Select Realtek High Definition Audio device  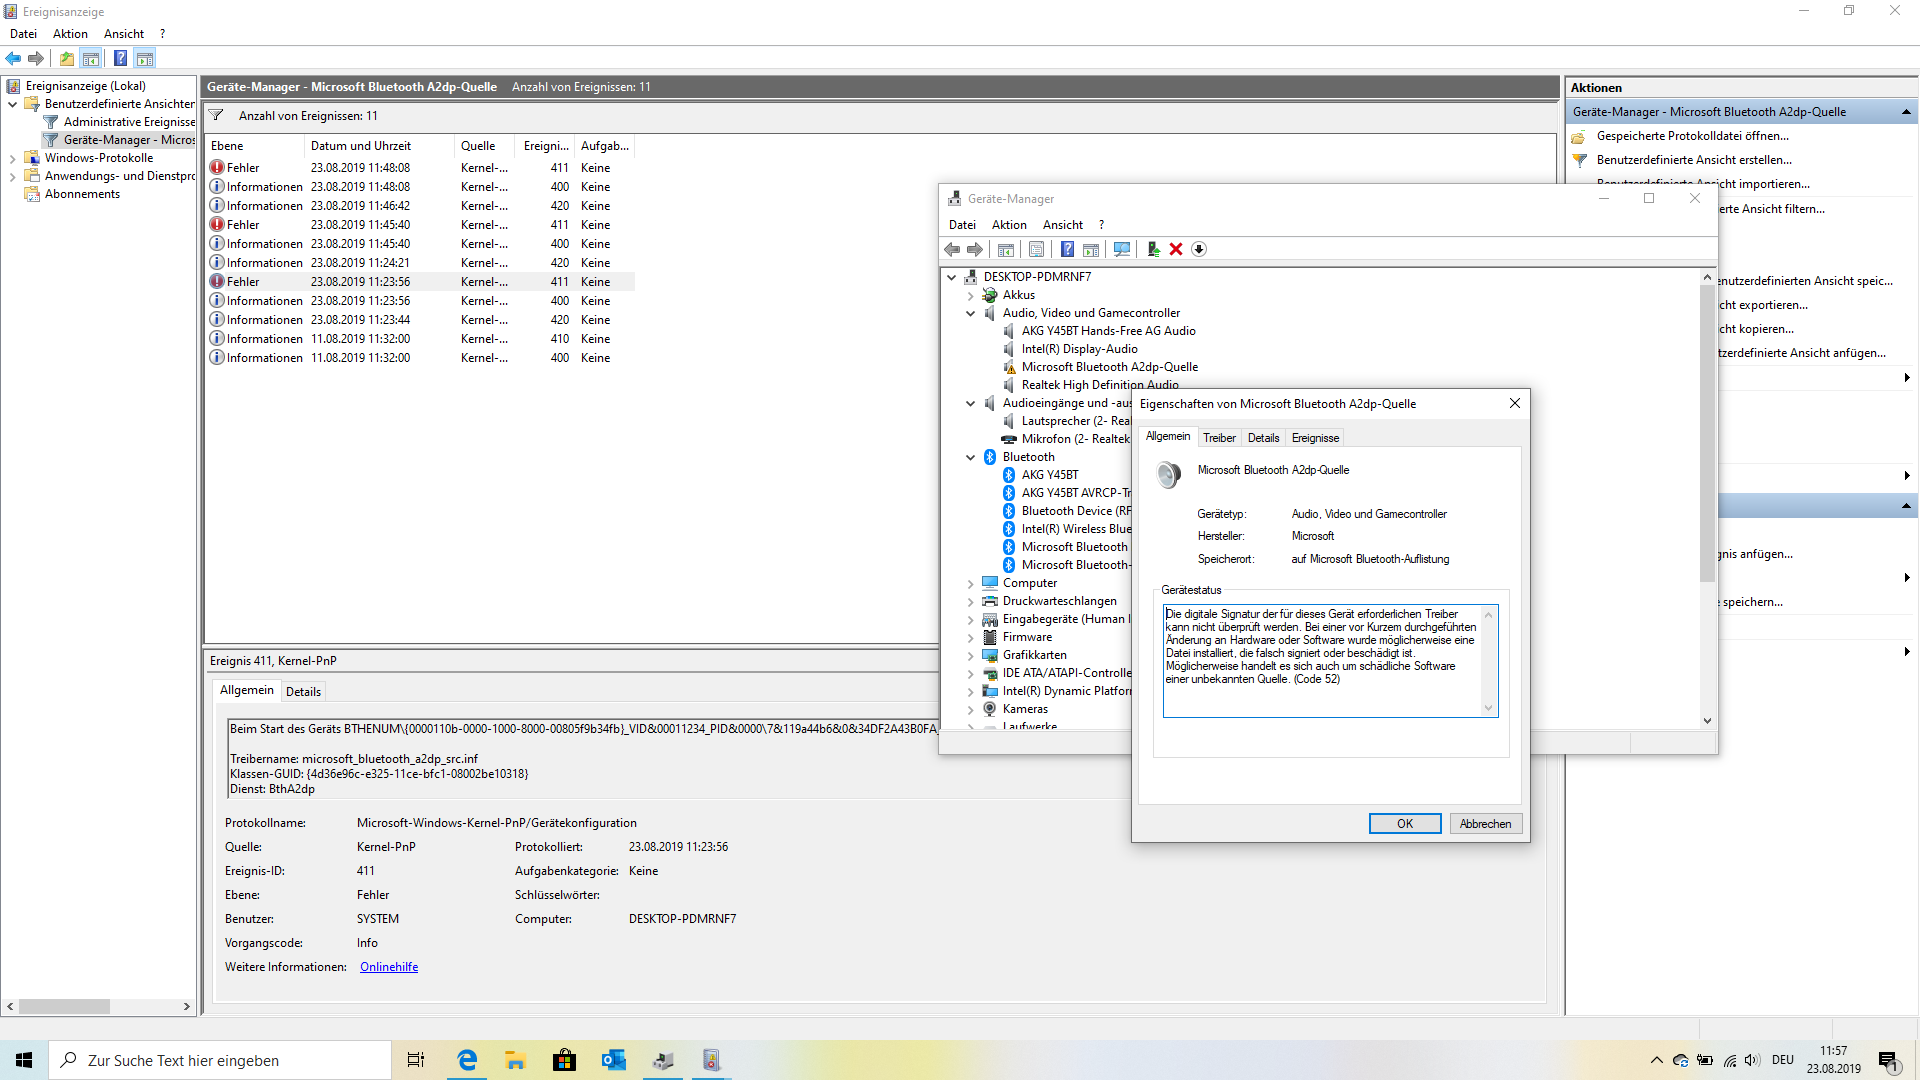coord(1100,385)
